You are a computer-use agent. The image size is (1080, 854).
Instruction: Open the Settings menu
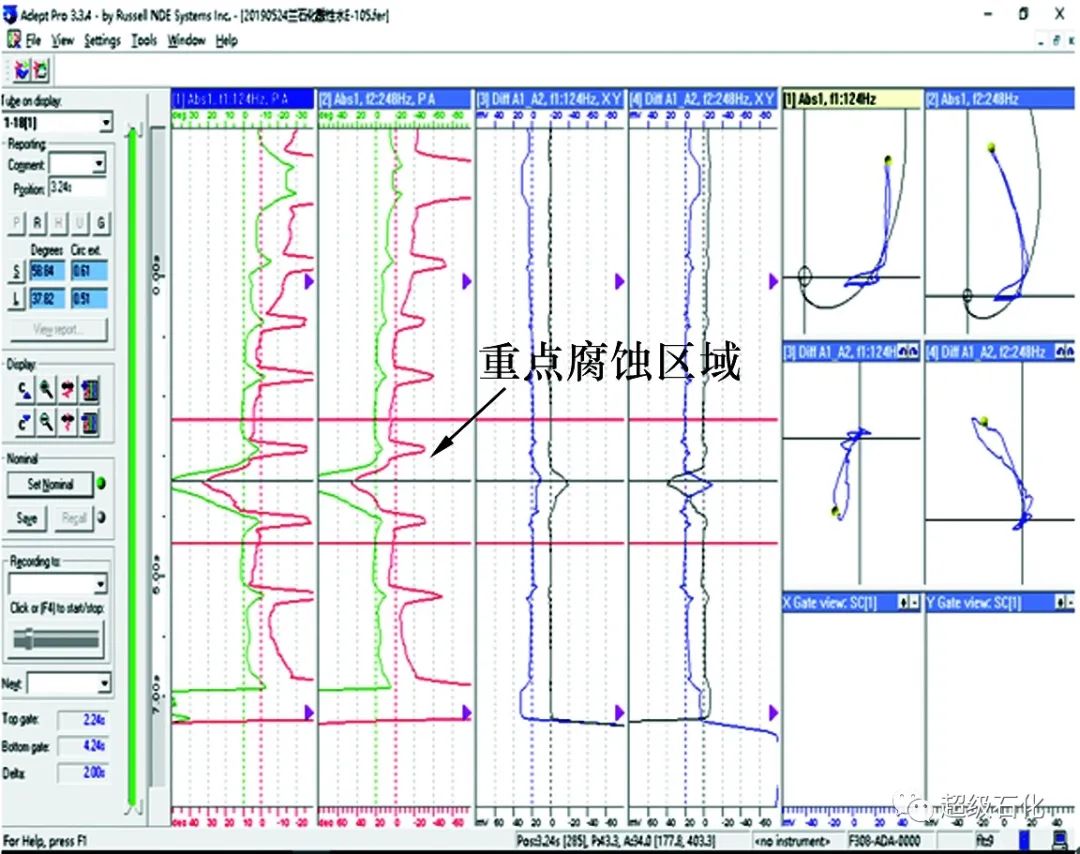click(102, 40)
